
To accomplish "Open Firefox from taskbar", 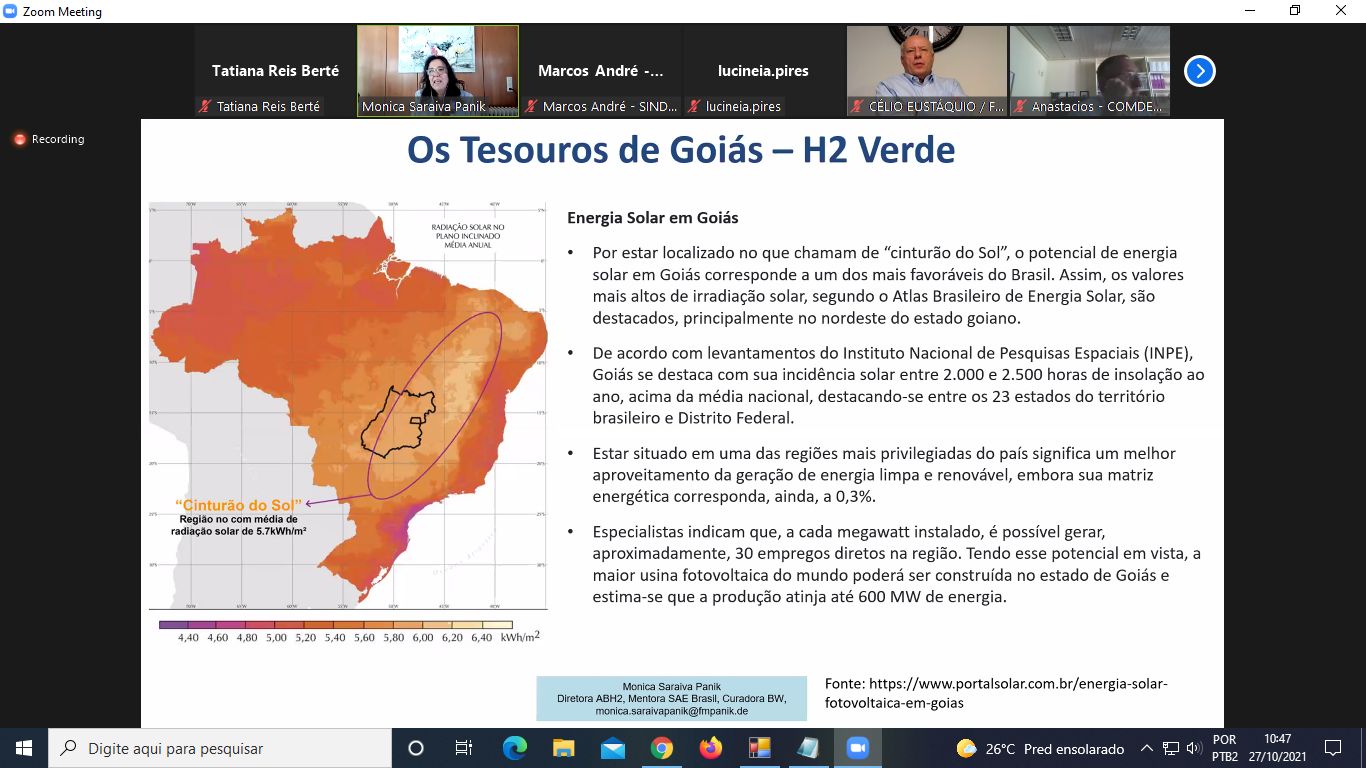I will tap(711, 748).
